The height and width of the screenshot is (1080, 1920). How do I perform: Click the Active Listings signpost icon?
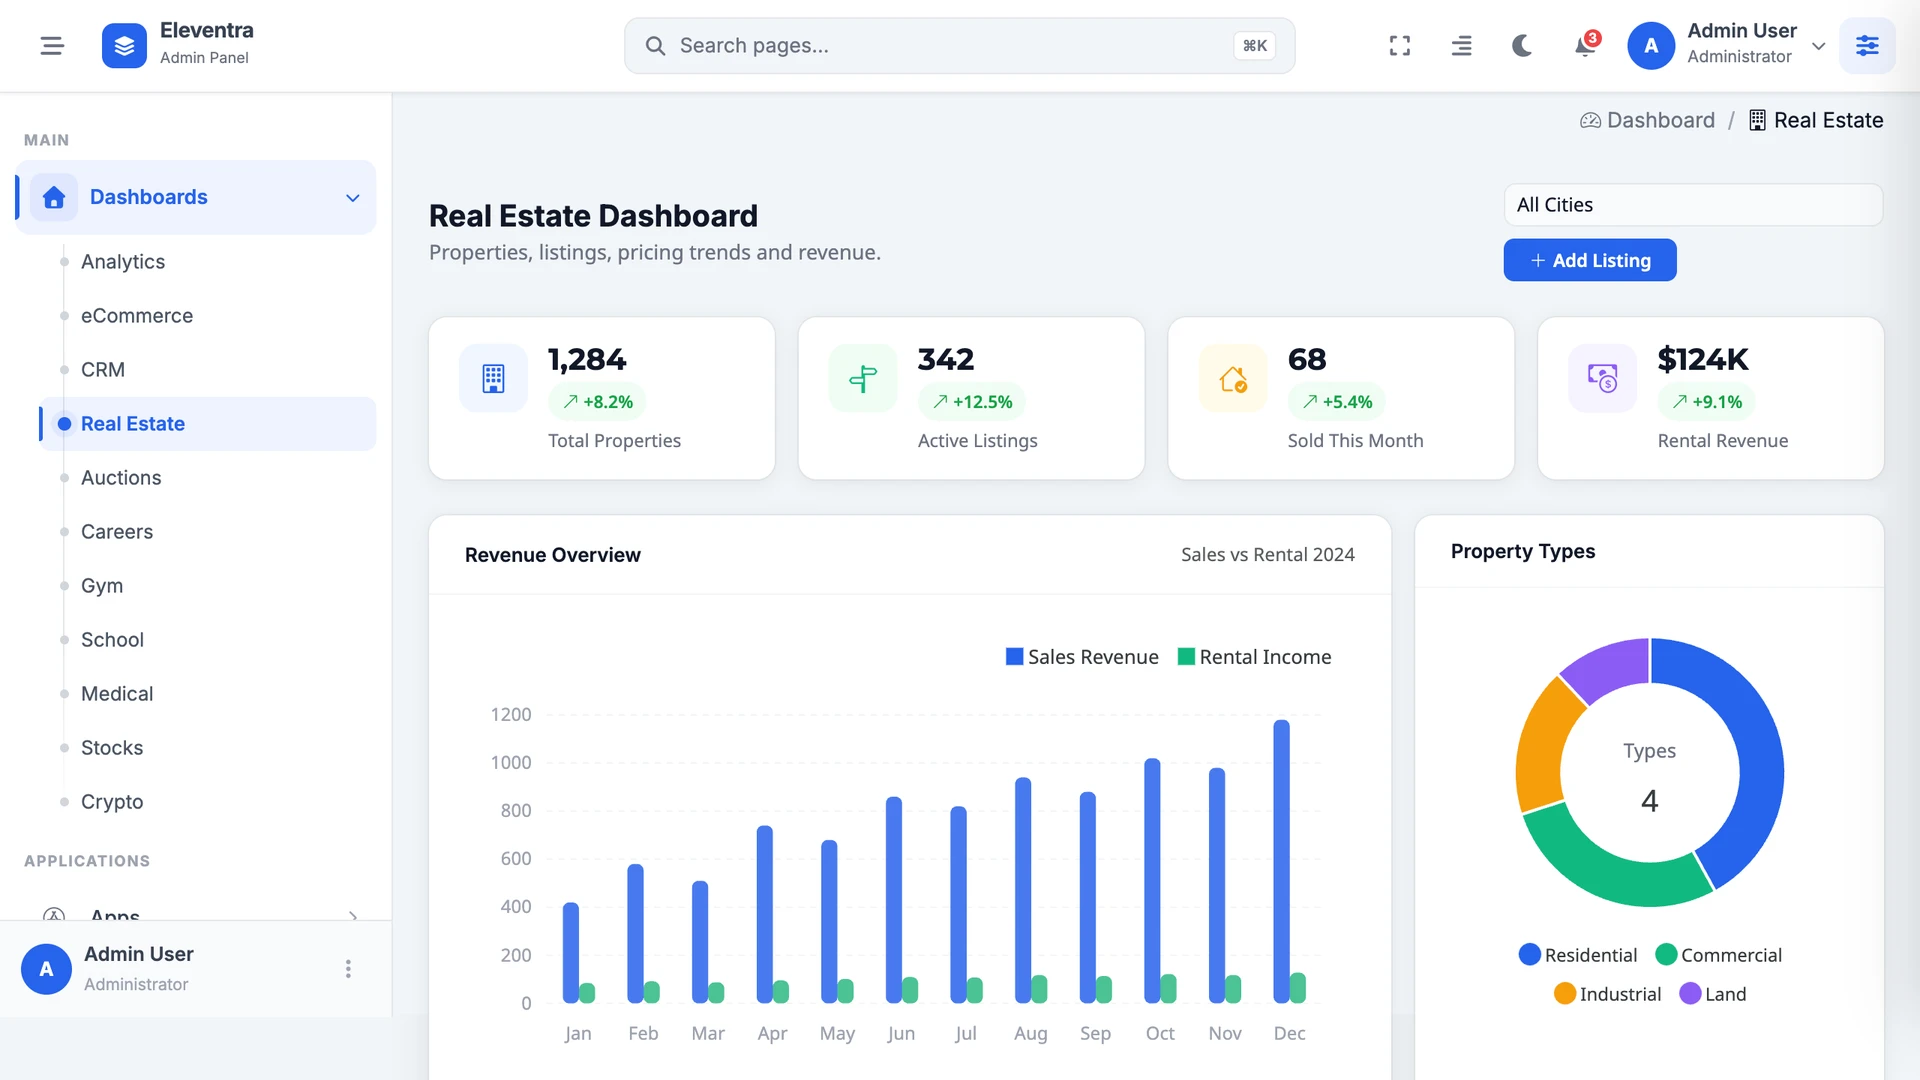click(x=863, y=378)
